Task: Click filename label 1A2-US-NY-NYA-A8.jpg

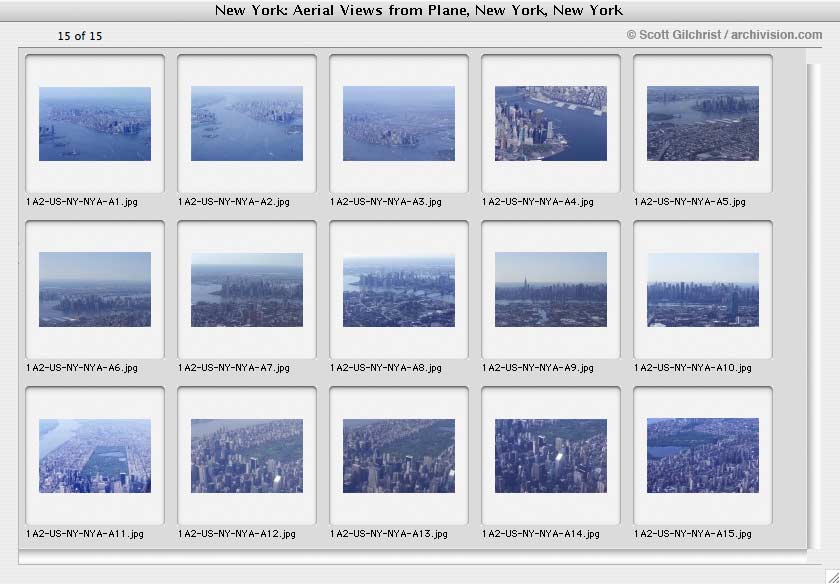Action: point(386,368)
